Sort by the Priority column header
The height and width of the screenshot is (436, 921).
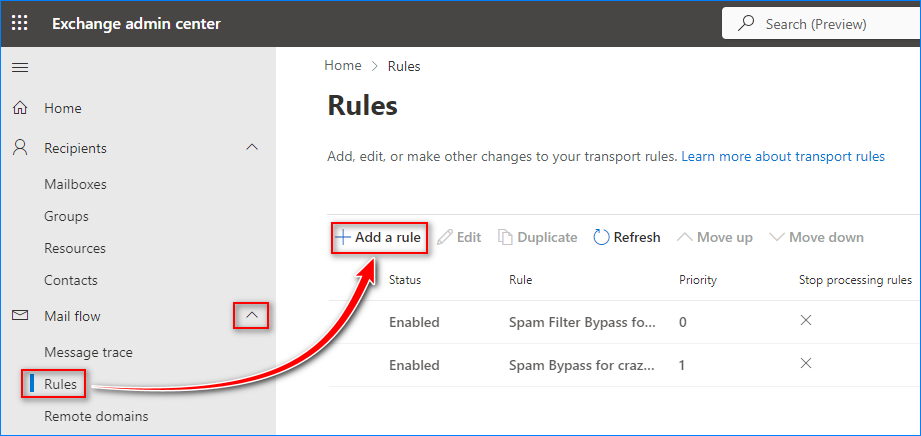click(698, 280)
